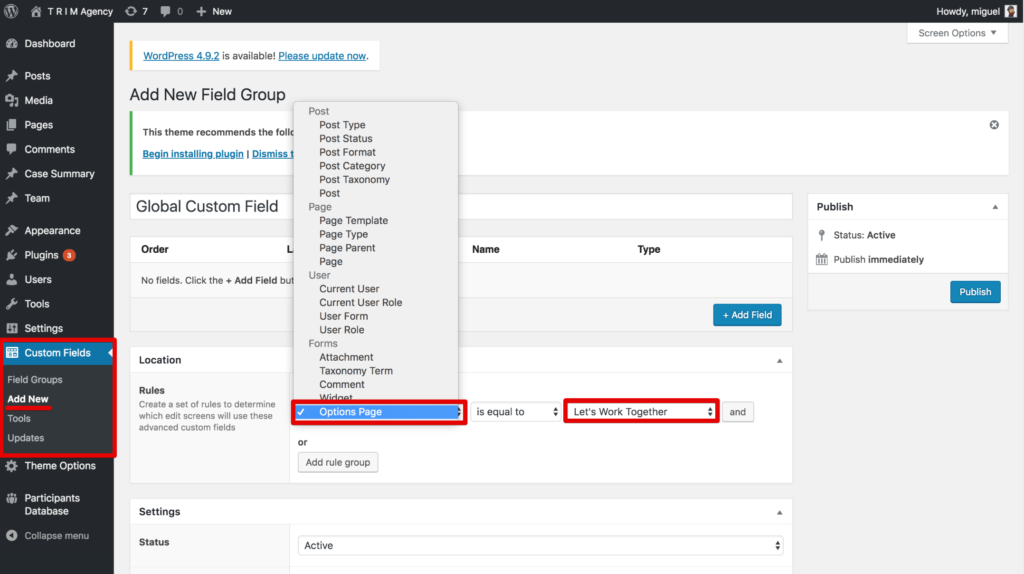This screenshot has width=1024, height=574.
Task: Click the Please update now link
Action: pyautogui.click(x=322, y=56)
